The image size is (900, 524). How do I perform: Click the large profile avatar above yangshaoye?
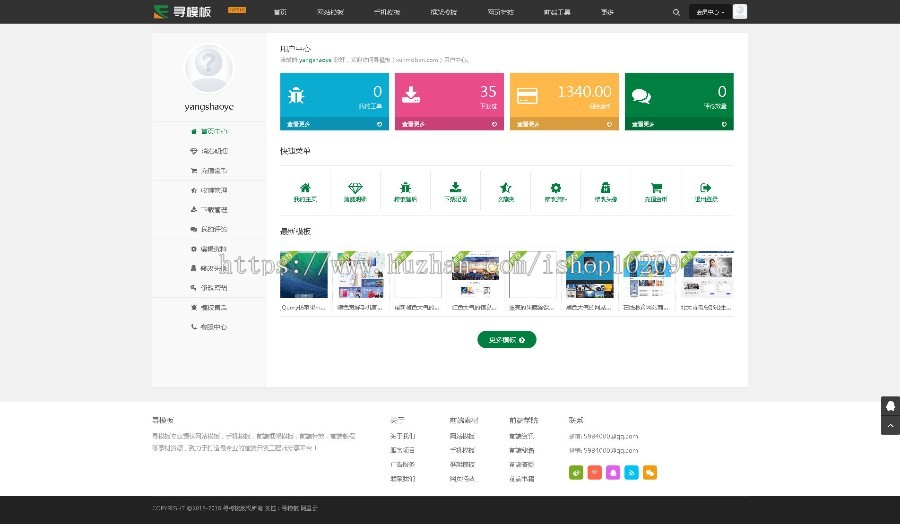click(208, 68)
